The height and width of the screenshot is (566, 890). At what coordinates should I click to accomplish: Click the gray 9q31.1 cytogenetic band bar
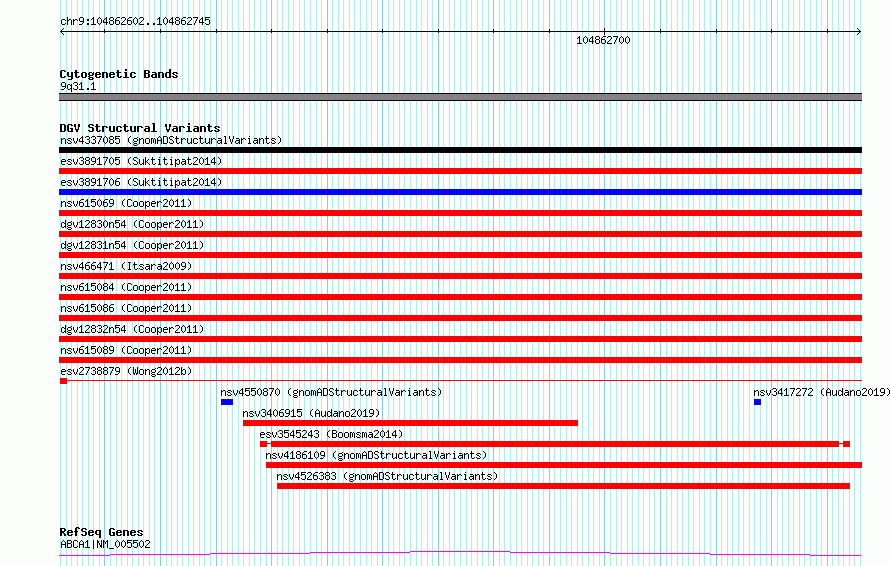(460, 97)
